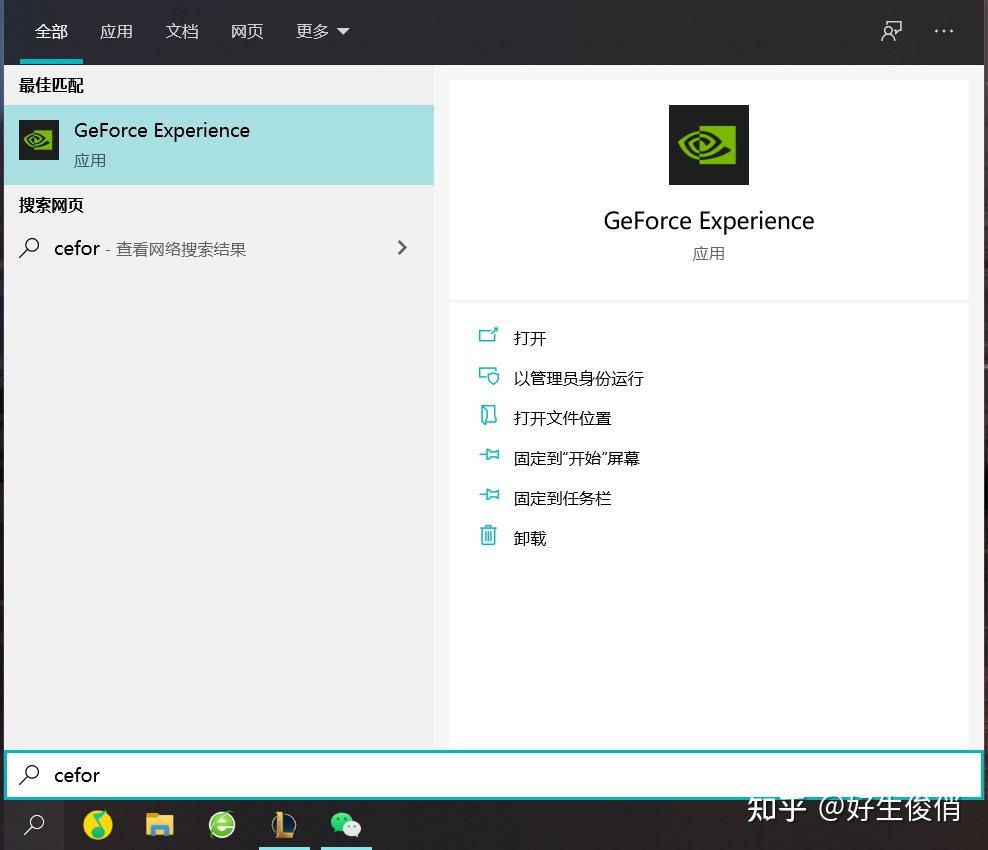Open WeChat from the taskbar

[345, 825]
